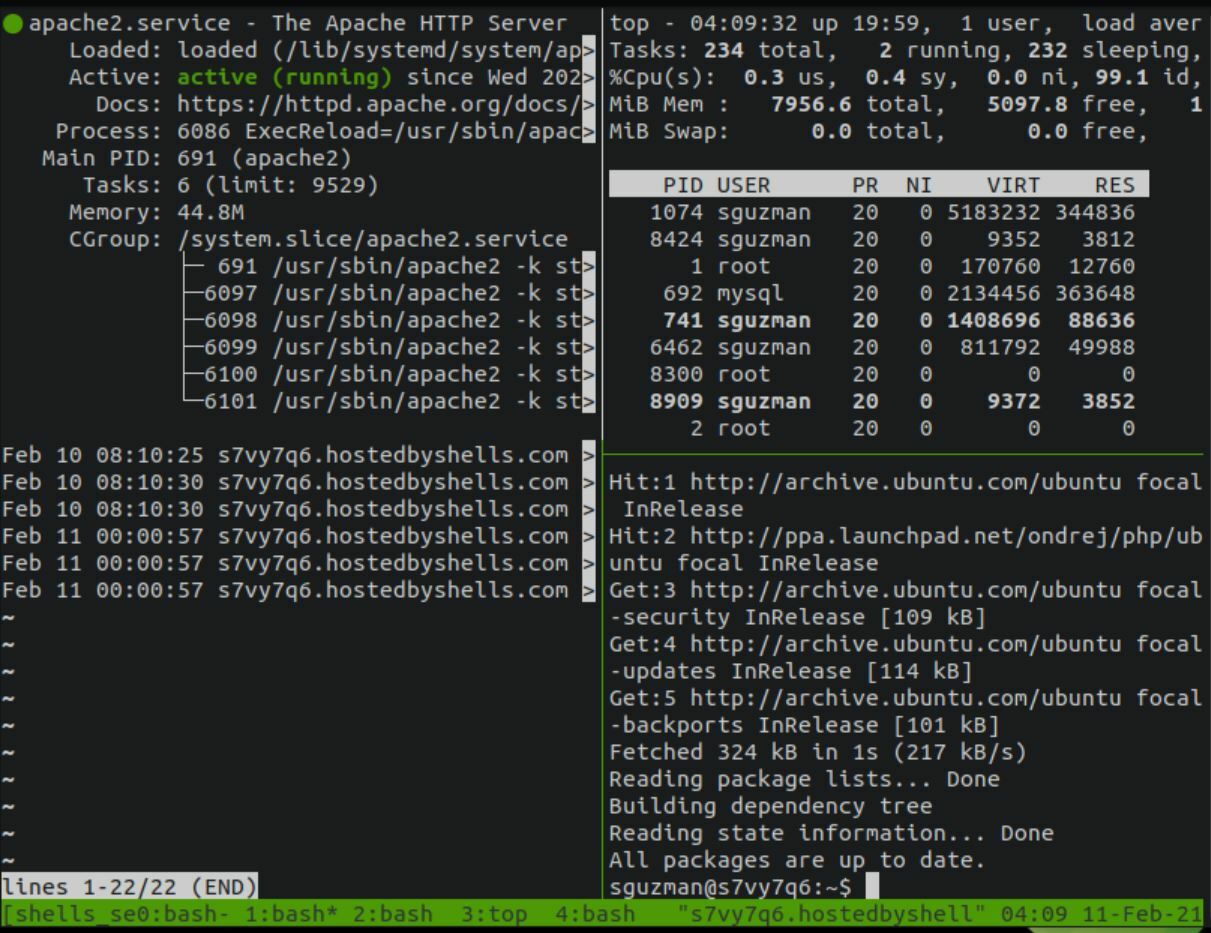
Task: Select the mysql process row in top
Action: coord(750,294)
